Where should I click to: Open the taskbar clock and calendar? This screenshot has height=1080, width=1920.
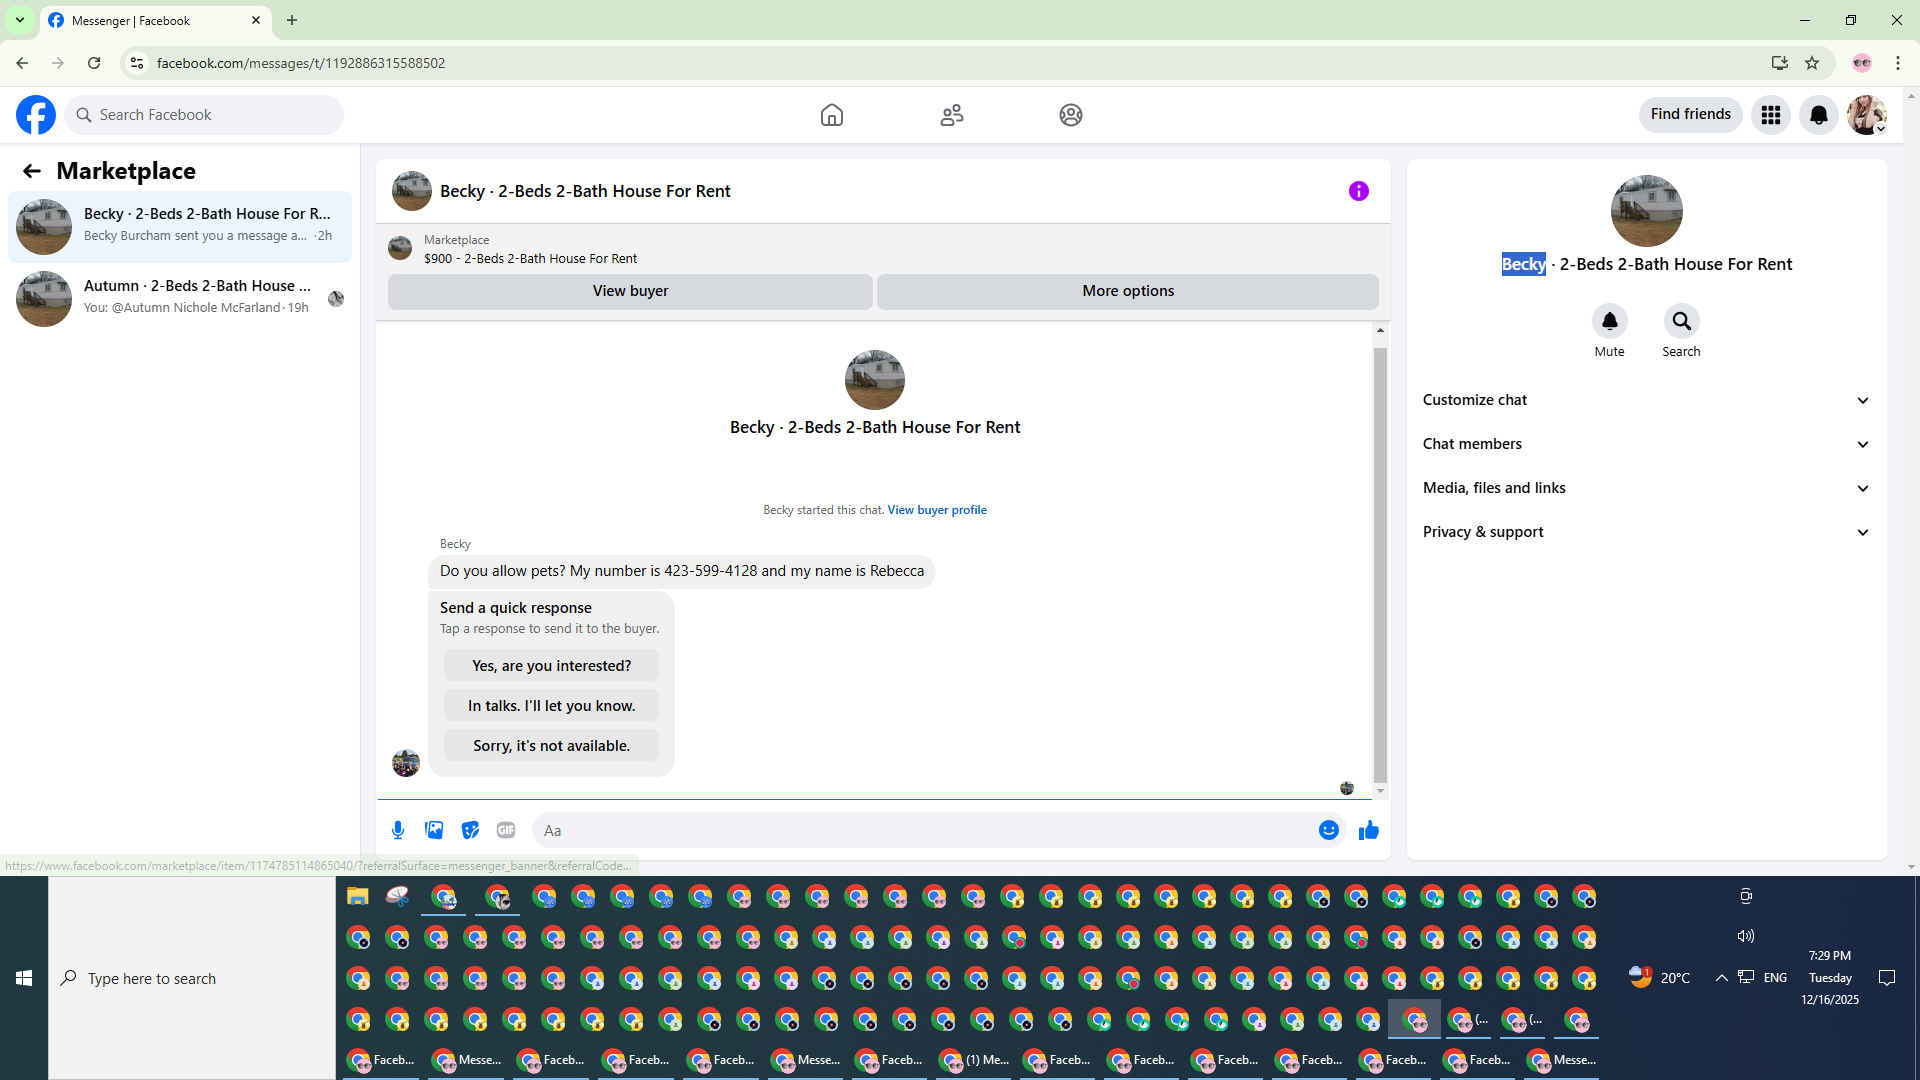pos(1830,978)
